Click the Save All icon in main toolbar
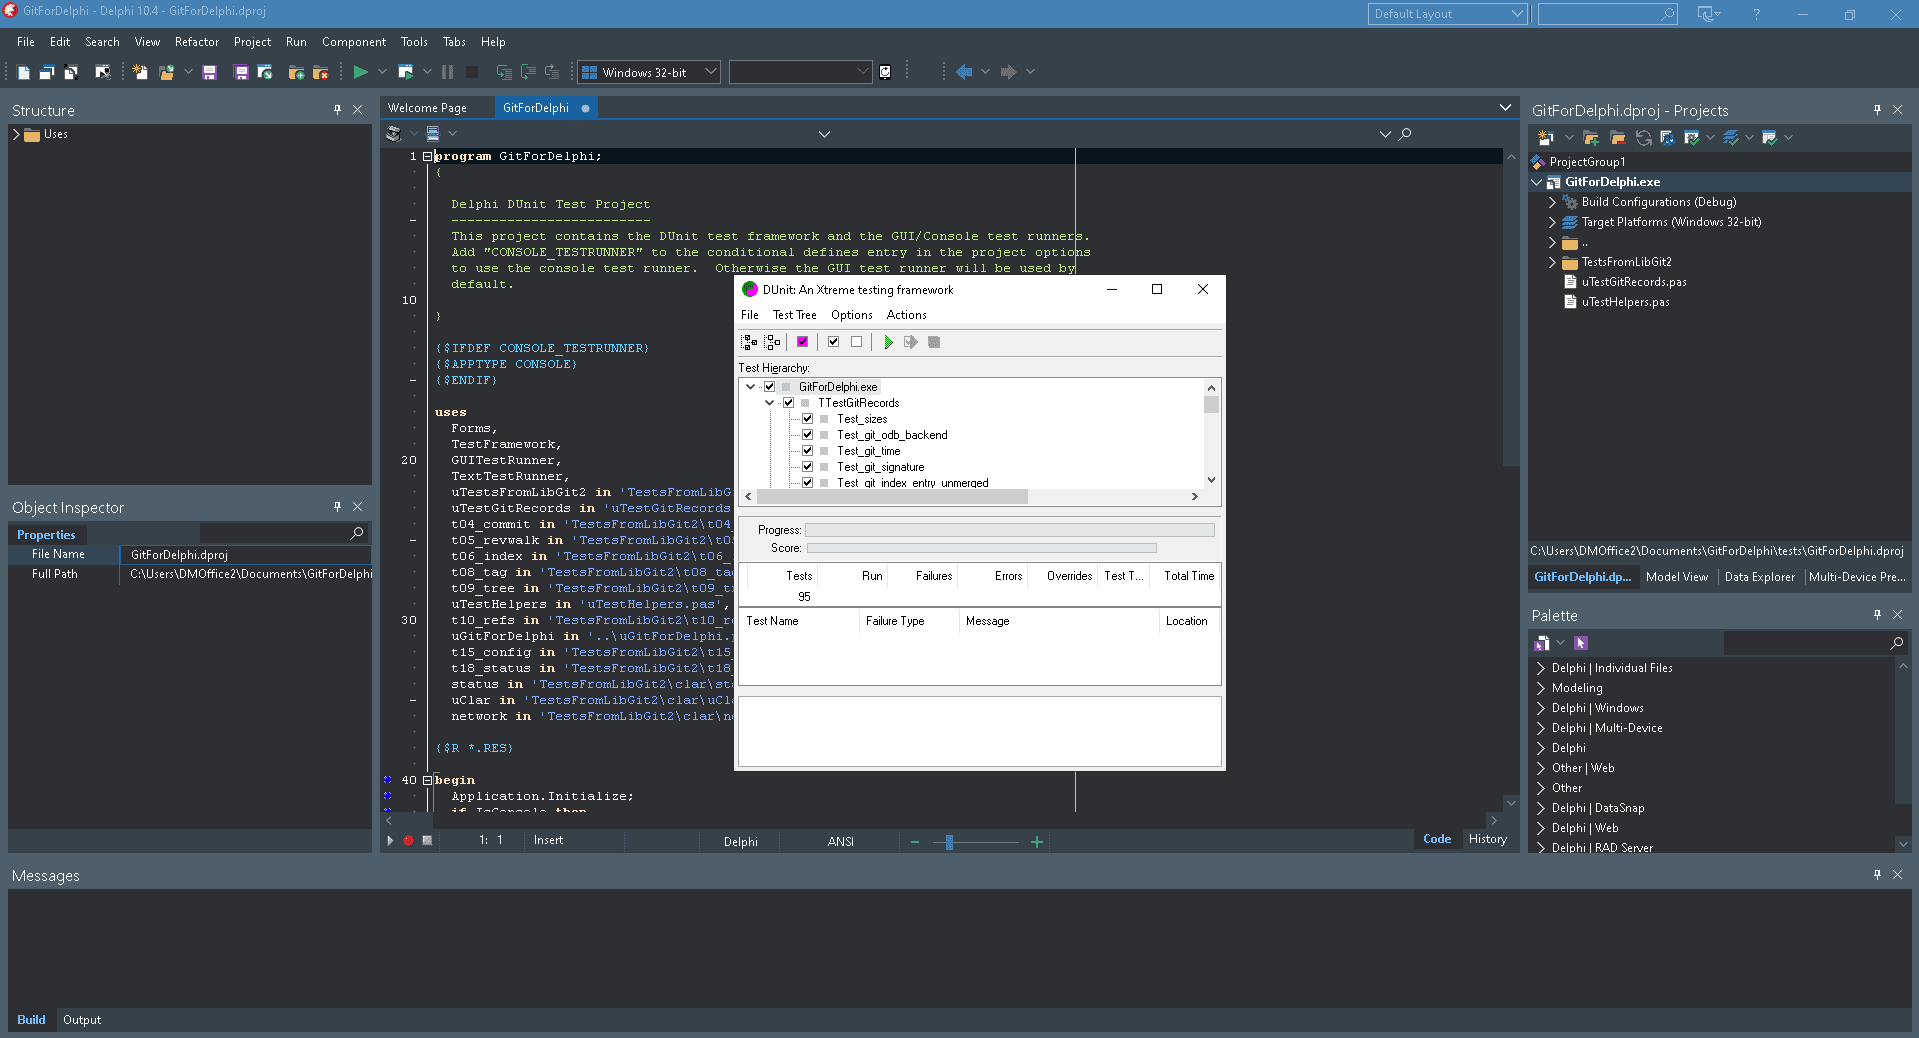 (x=241, y=72)
